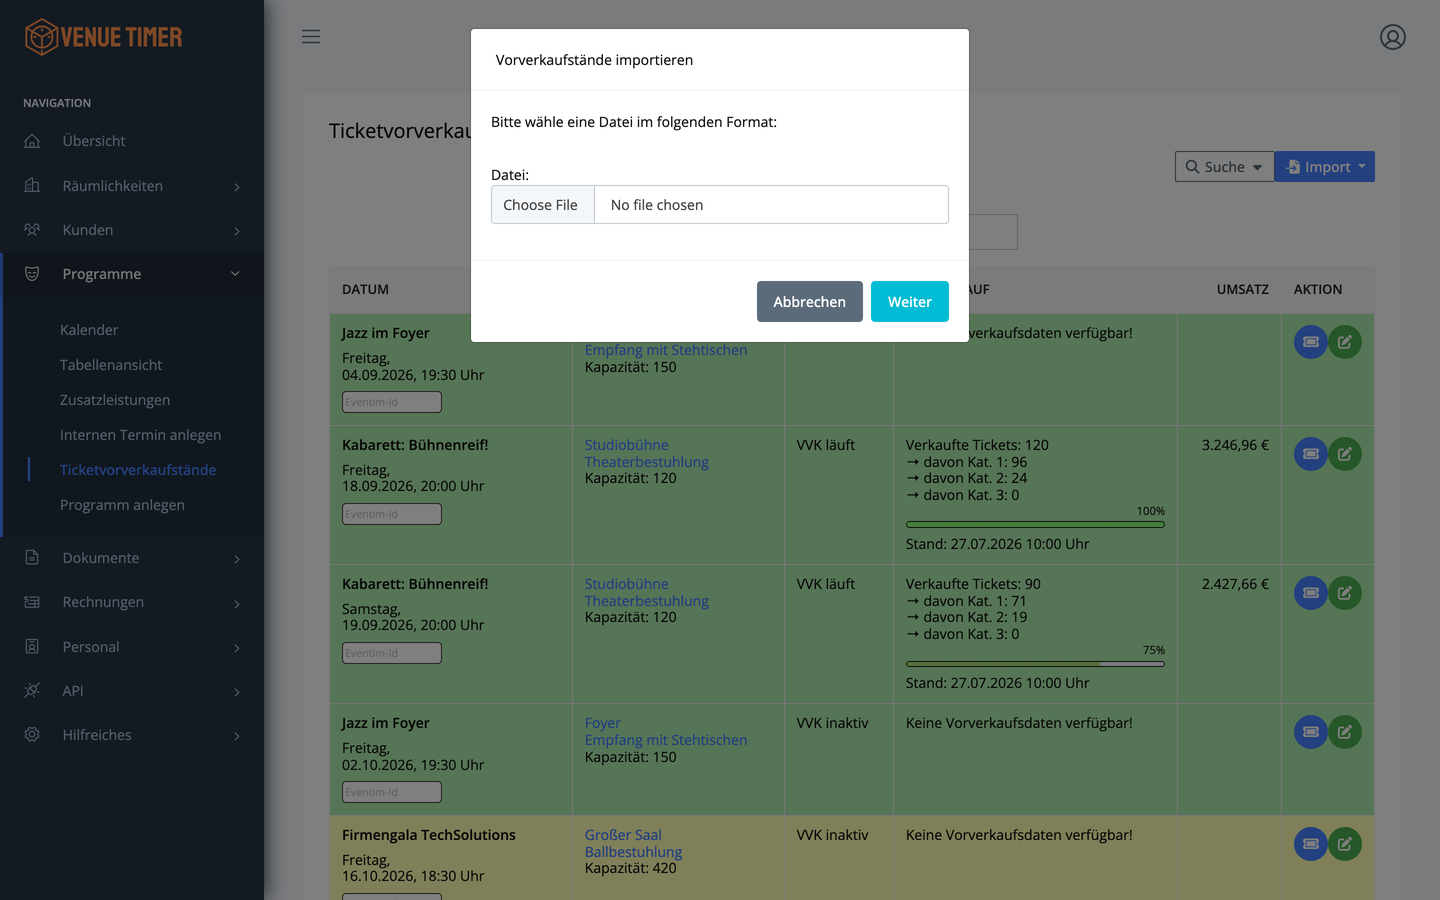Click the UMSATZ column header
The height and width of the screenshot is (900, 1440).
pyautogui.click(x=1242, y=289)
